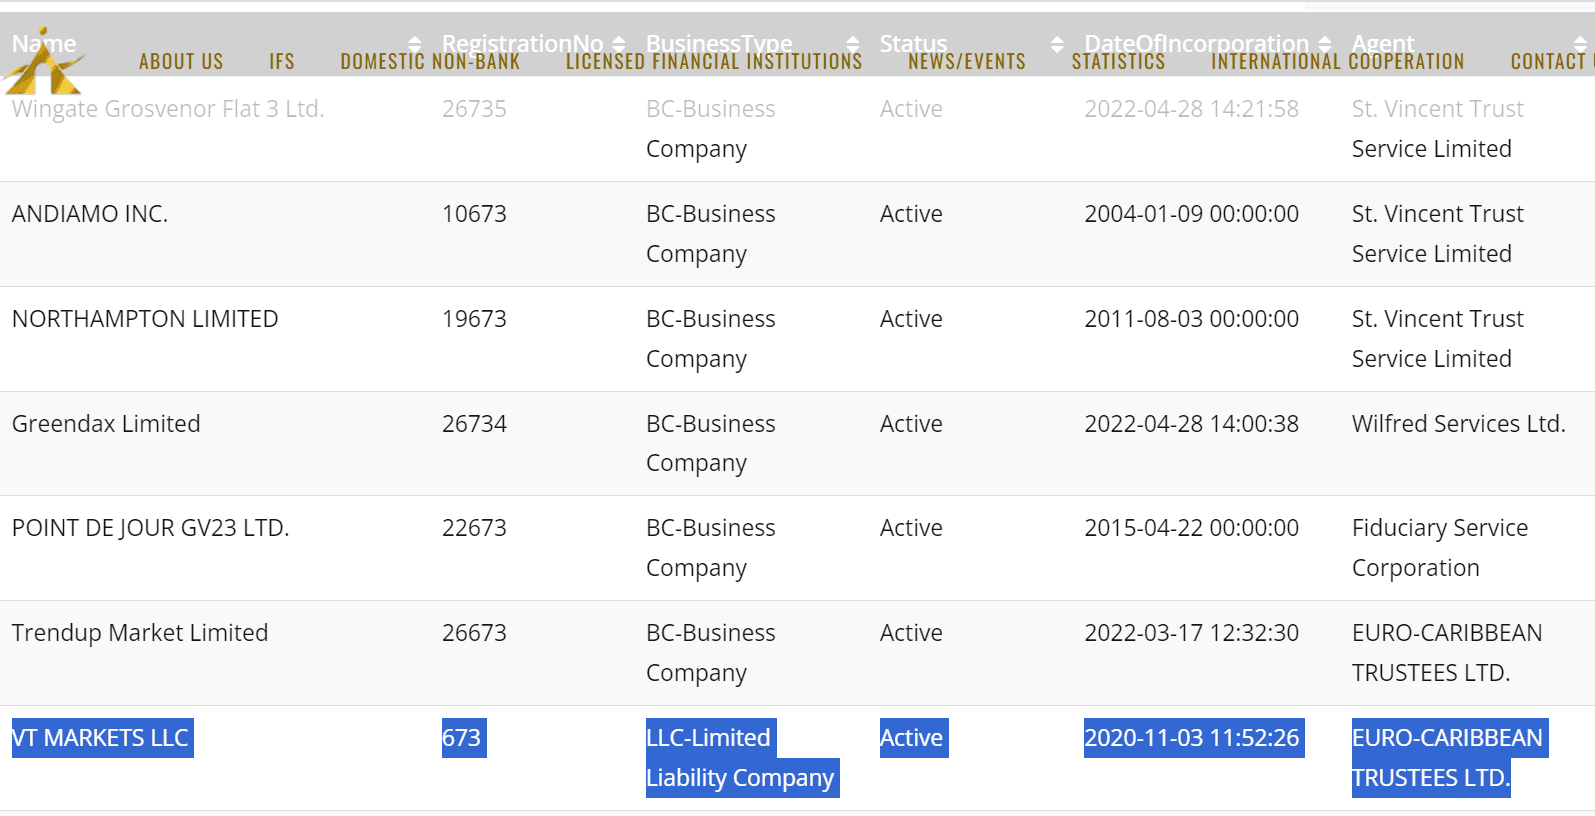This screenshot has width=1595, height=816.
Task: Click registration number 26673
Action: point(474,633)
